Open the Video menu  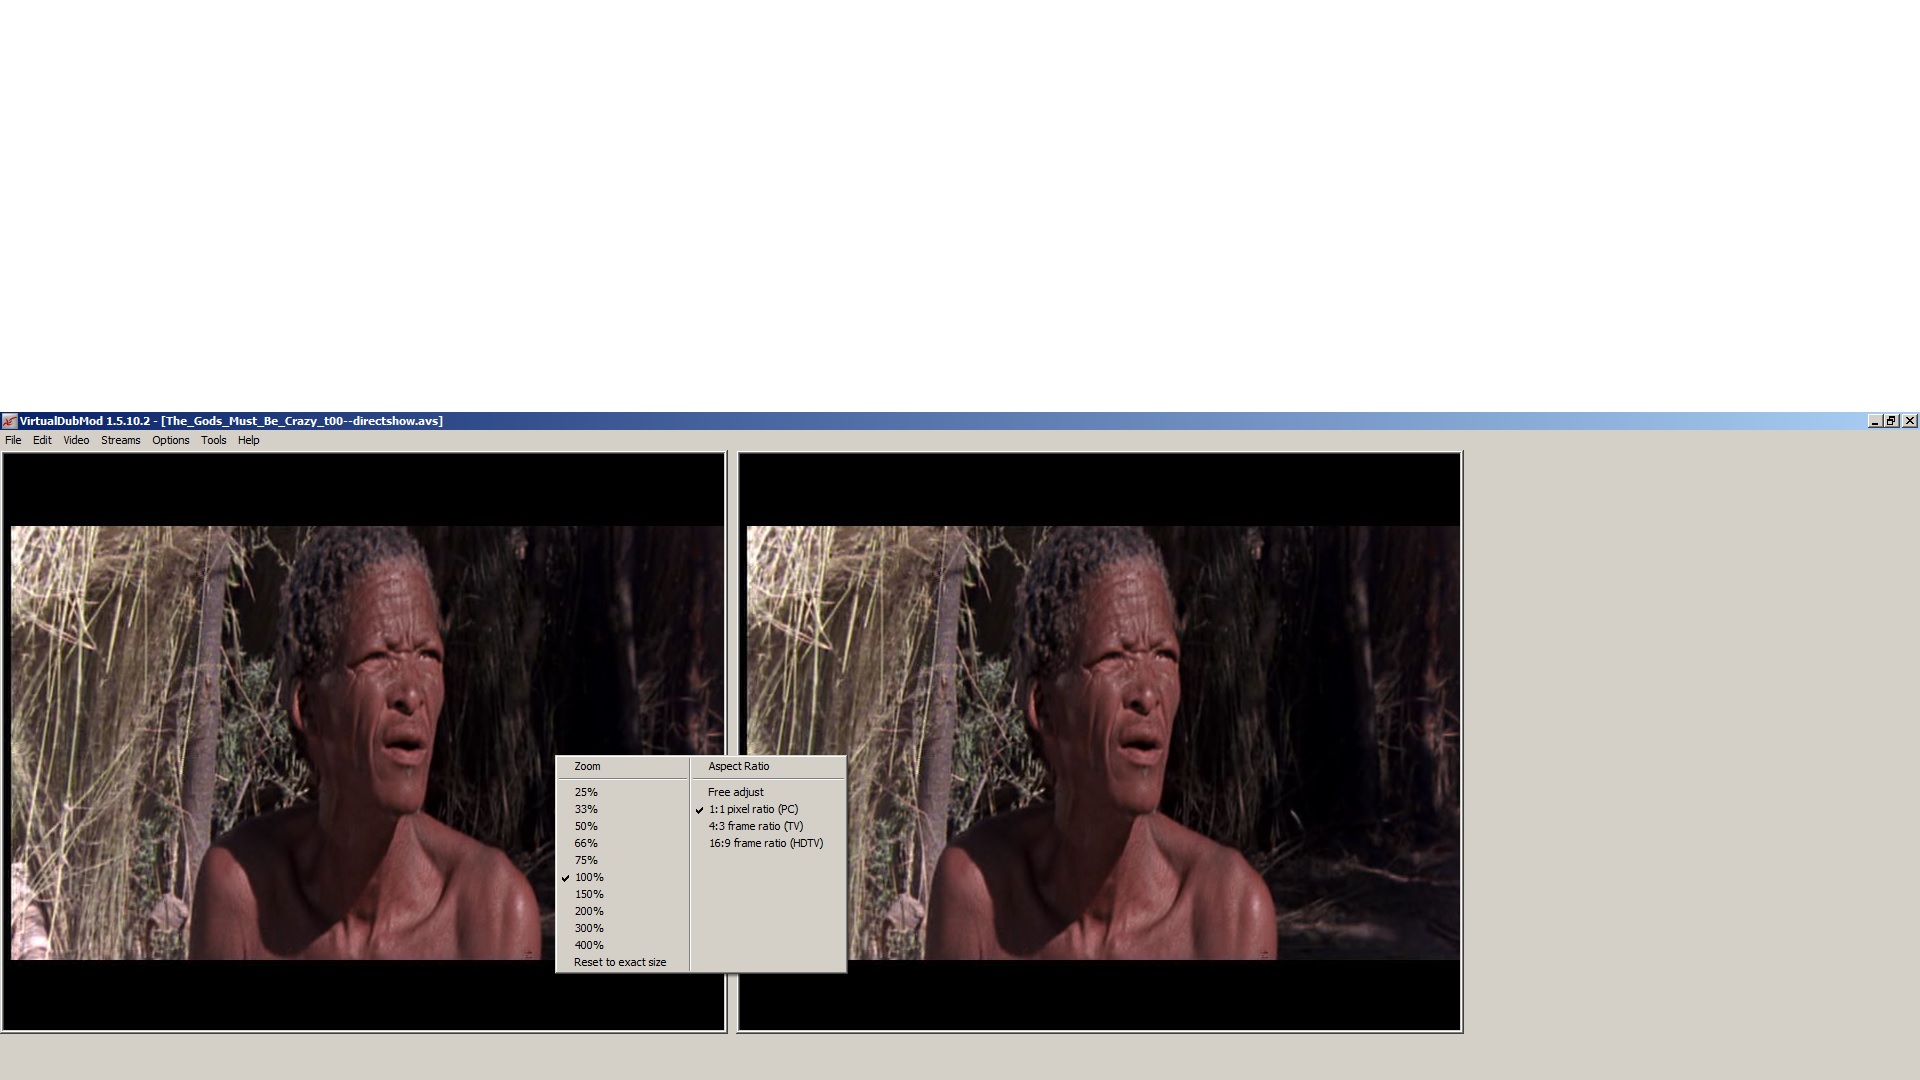pyautogui.click(x=76, y=440)
